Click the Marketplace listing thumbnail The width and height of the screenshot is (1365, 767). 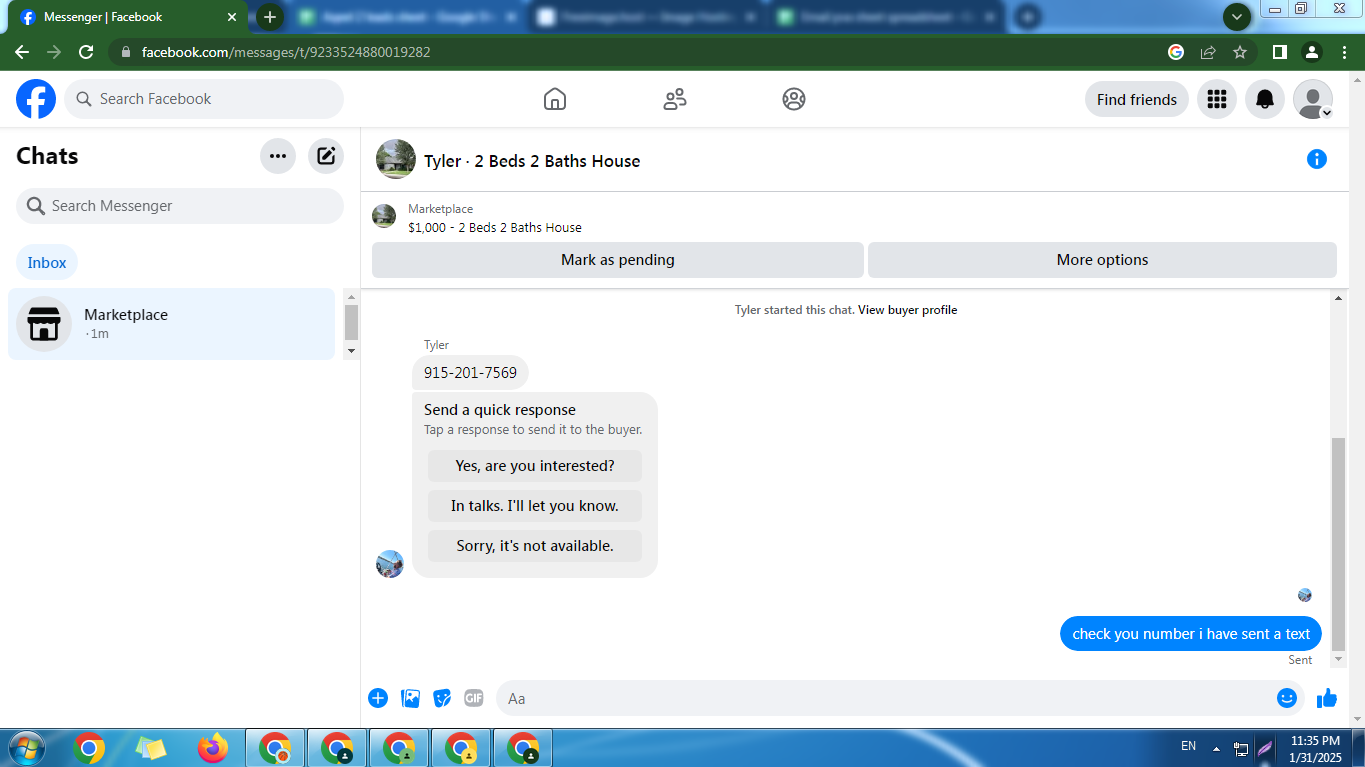point(384,216)
